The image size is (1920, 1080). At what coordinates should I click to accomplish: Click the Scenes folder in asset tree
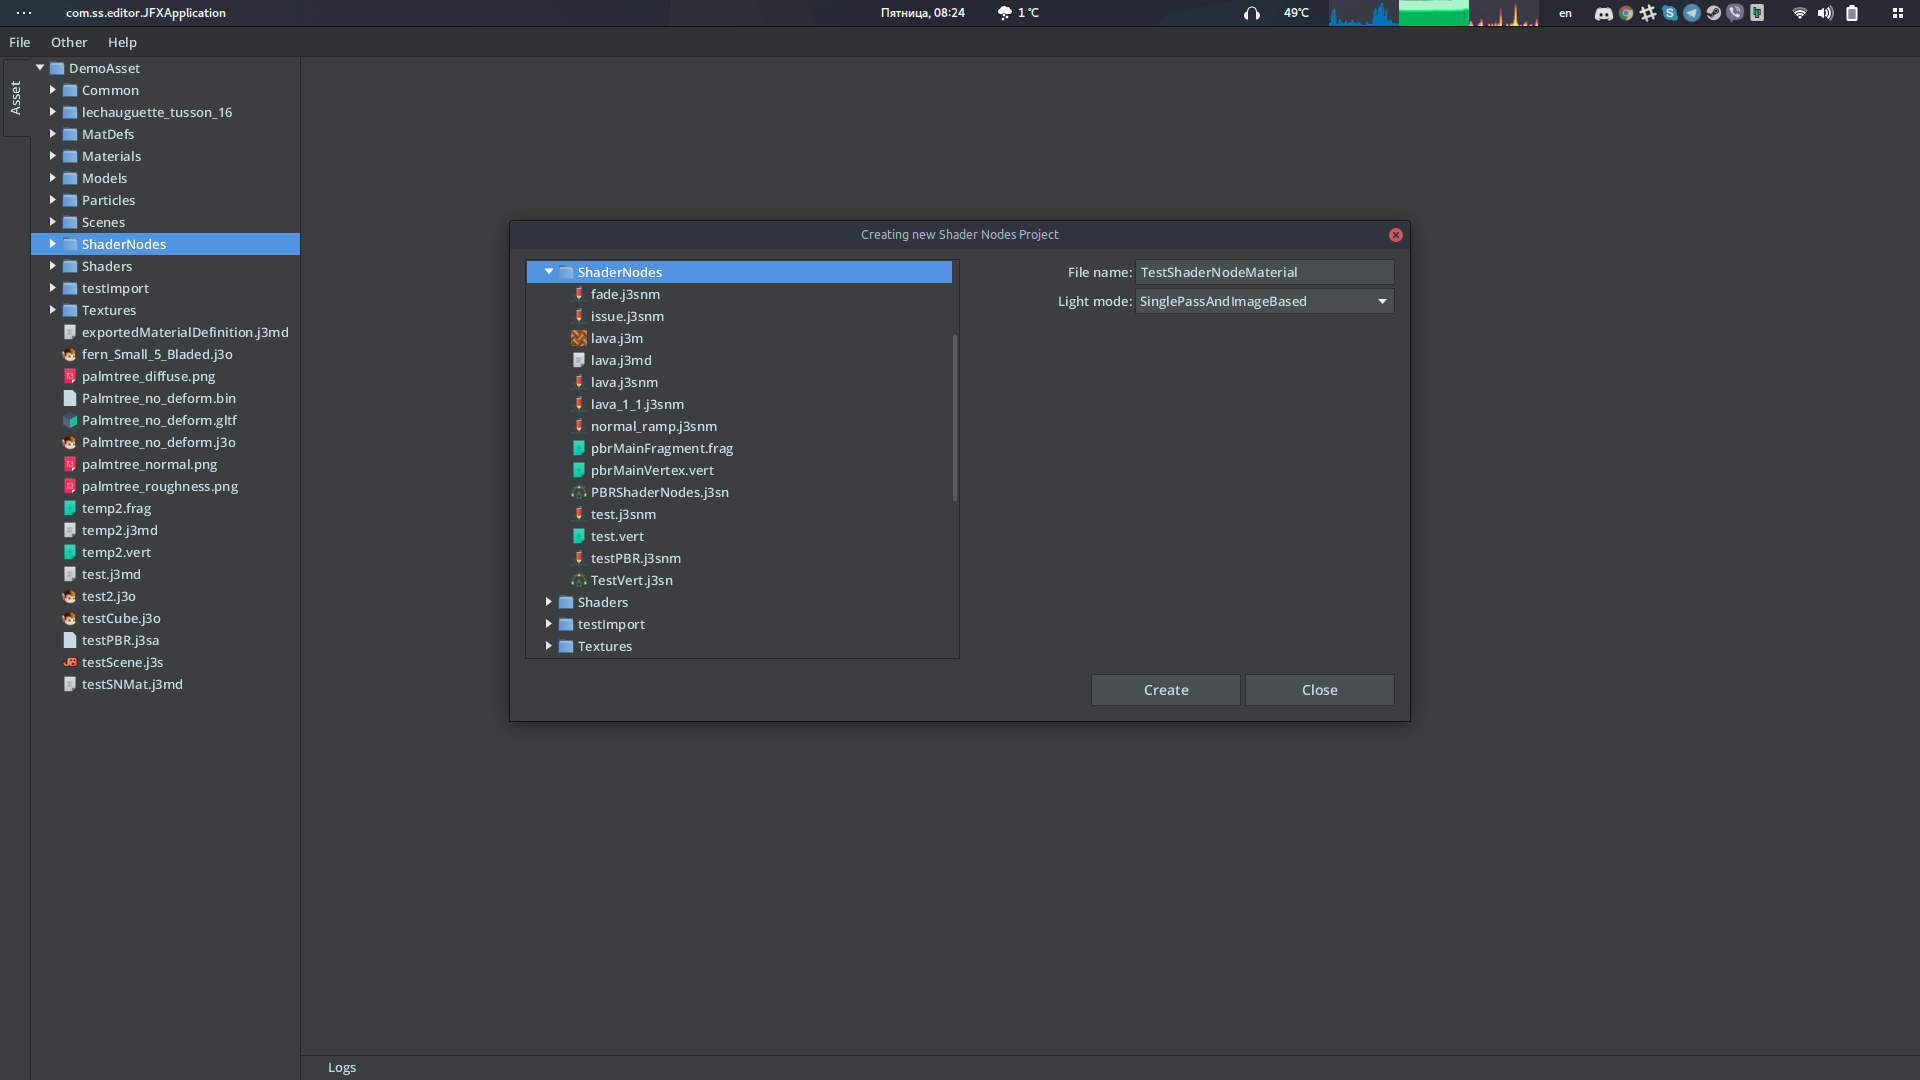click(103, 222)
